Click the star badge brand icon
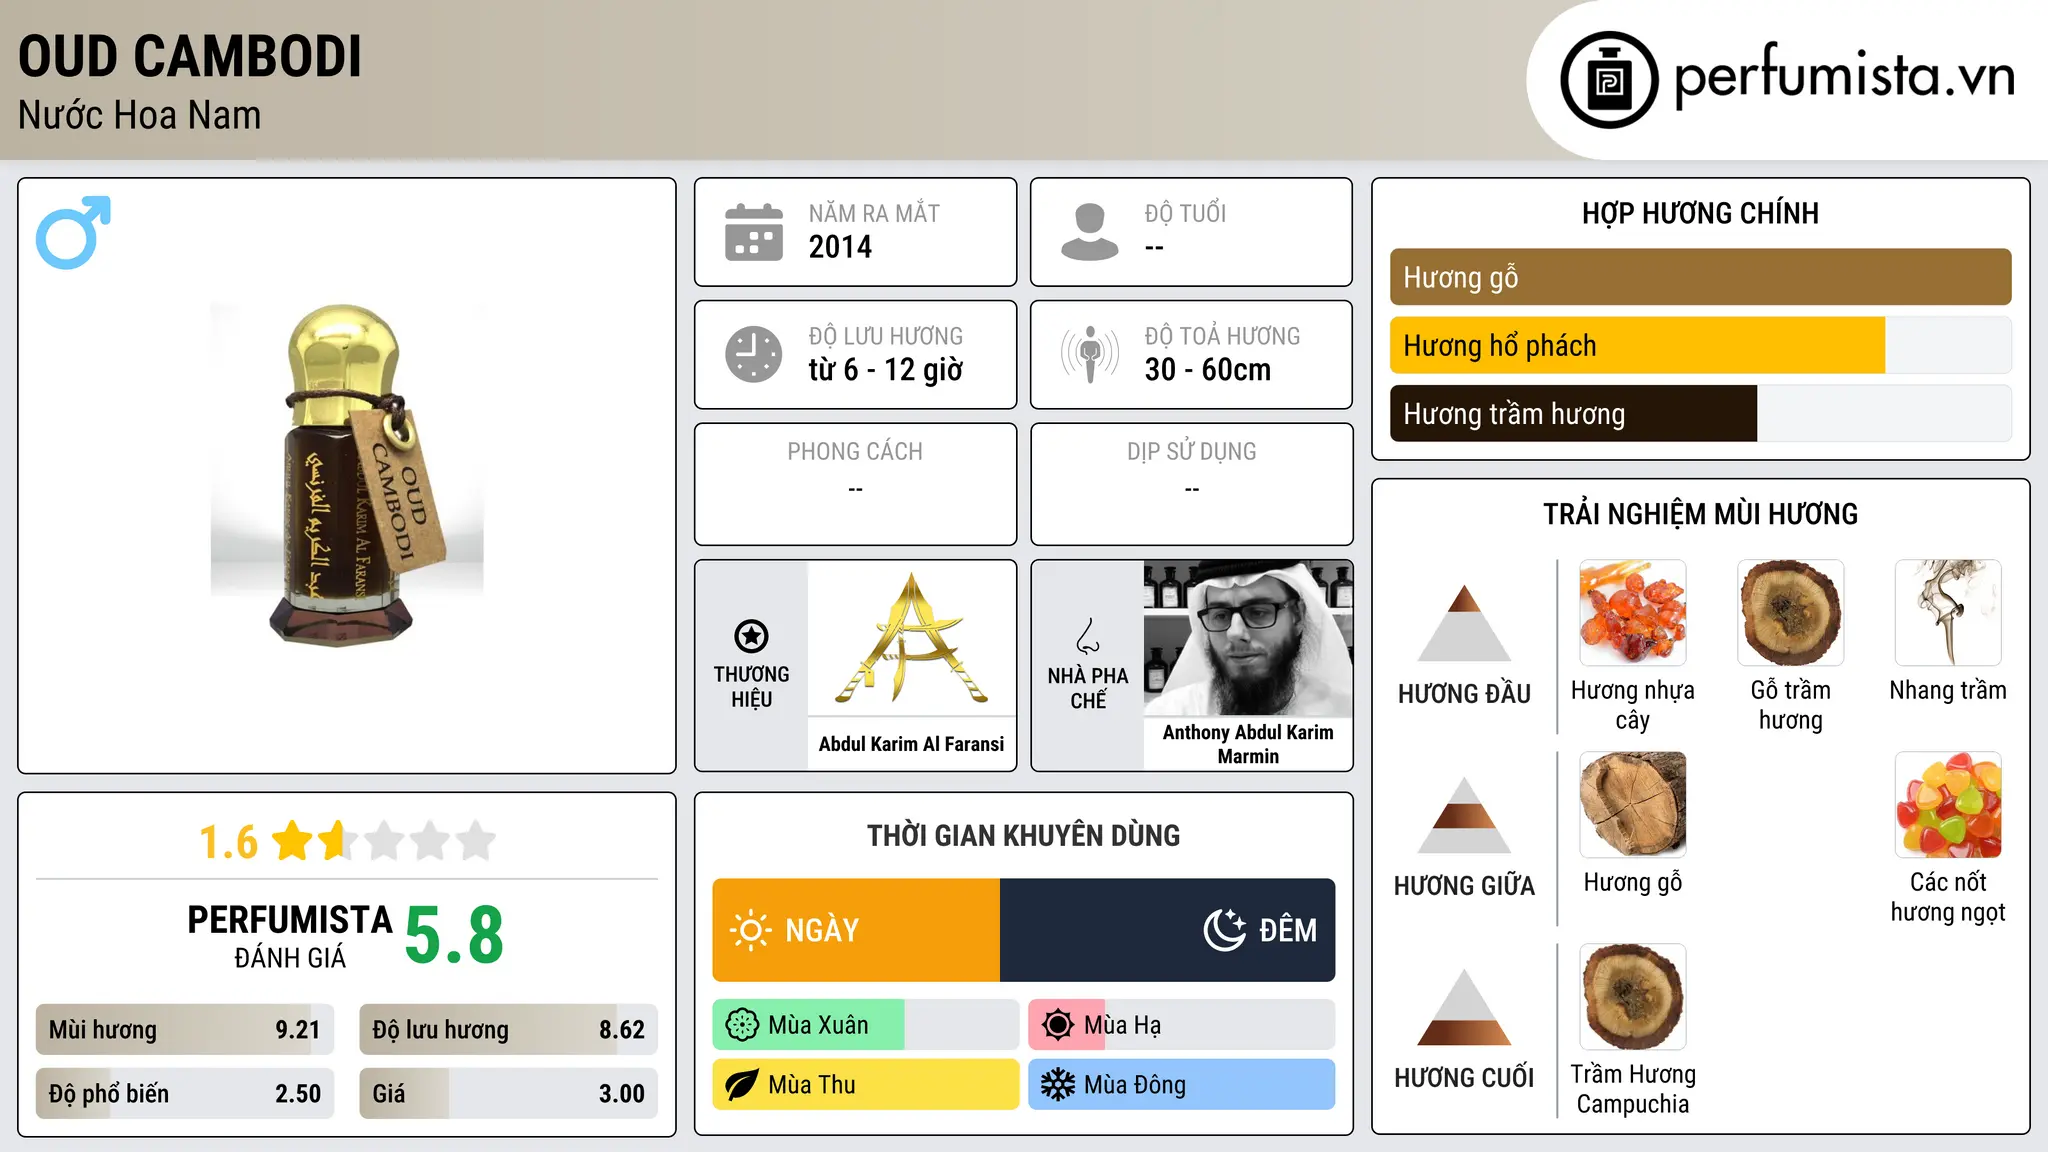 coord(751,636)
